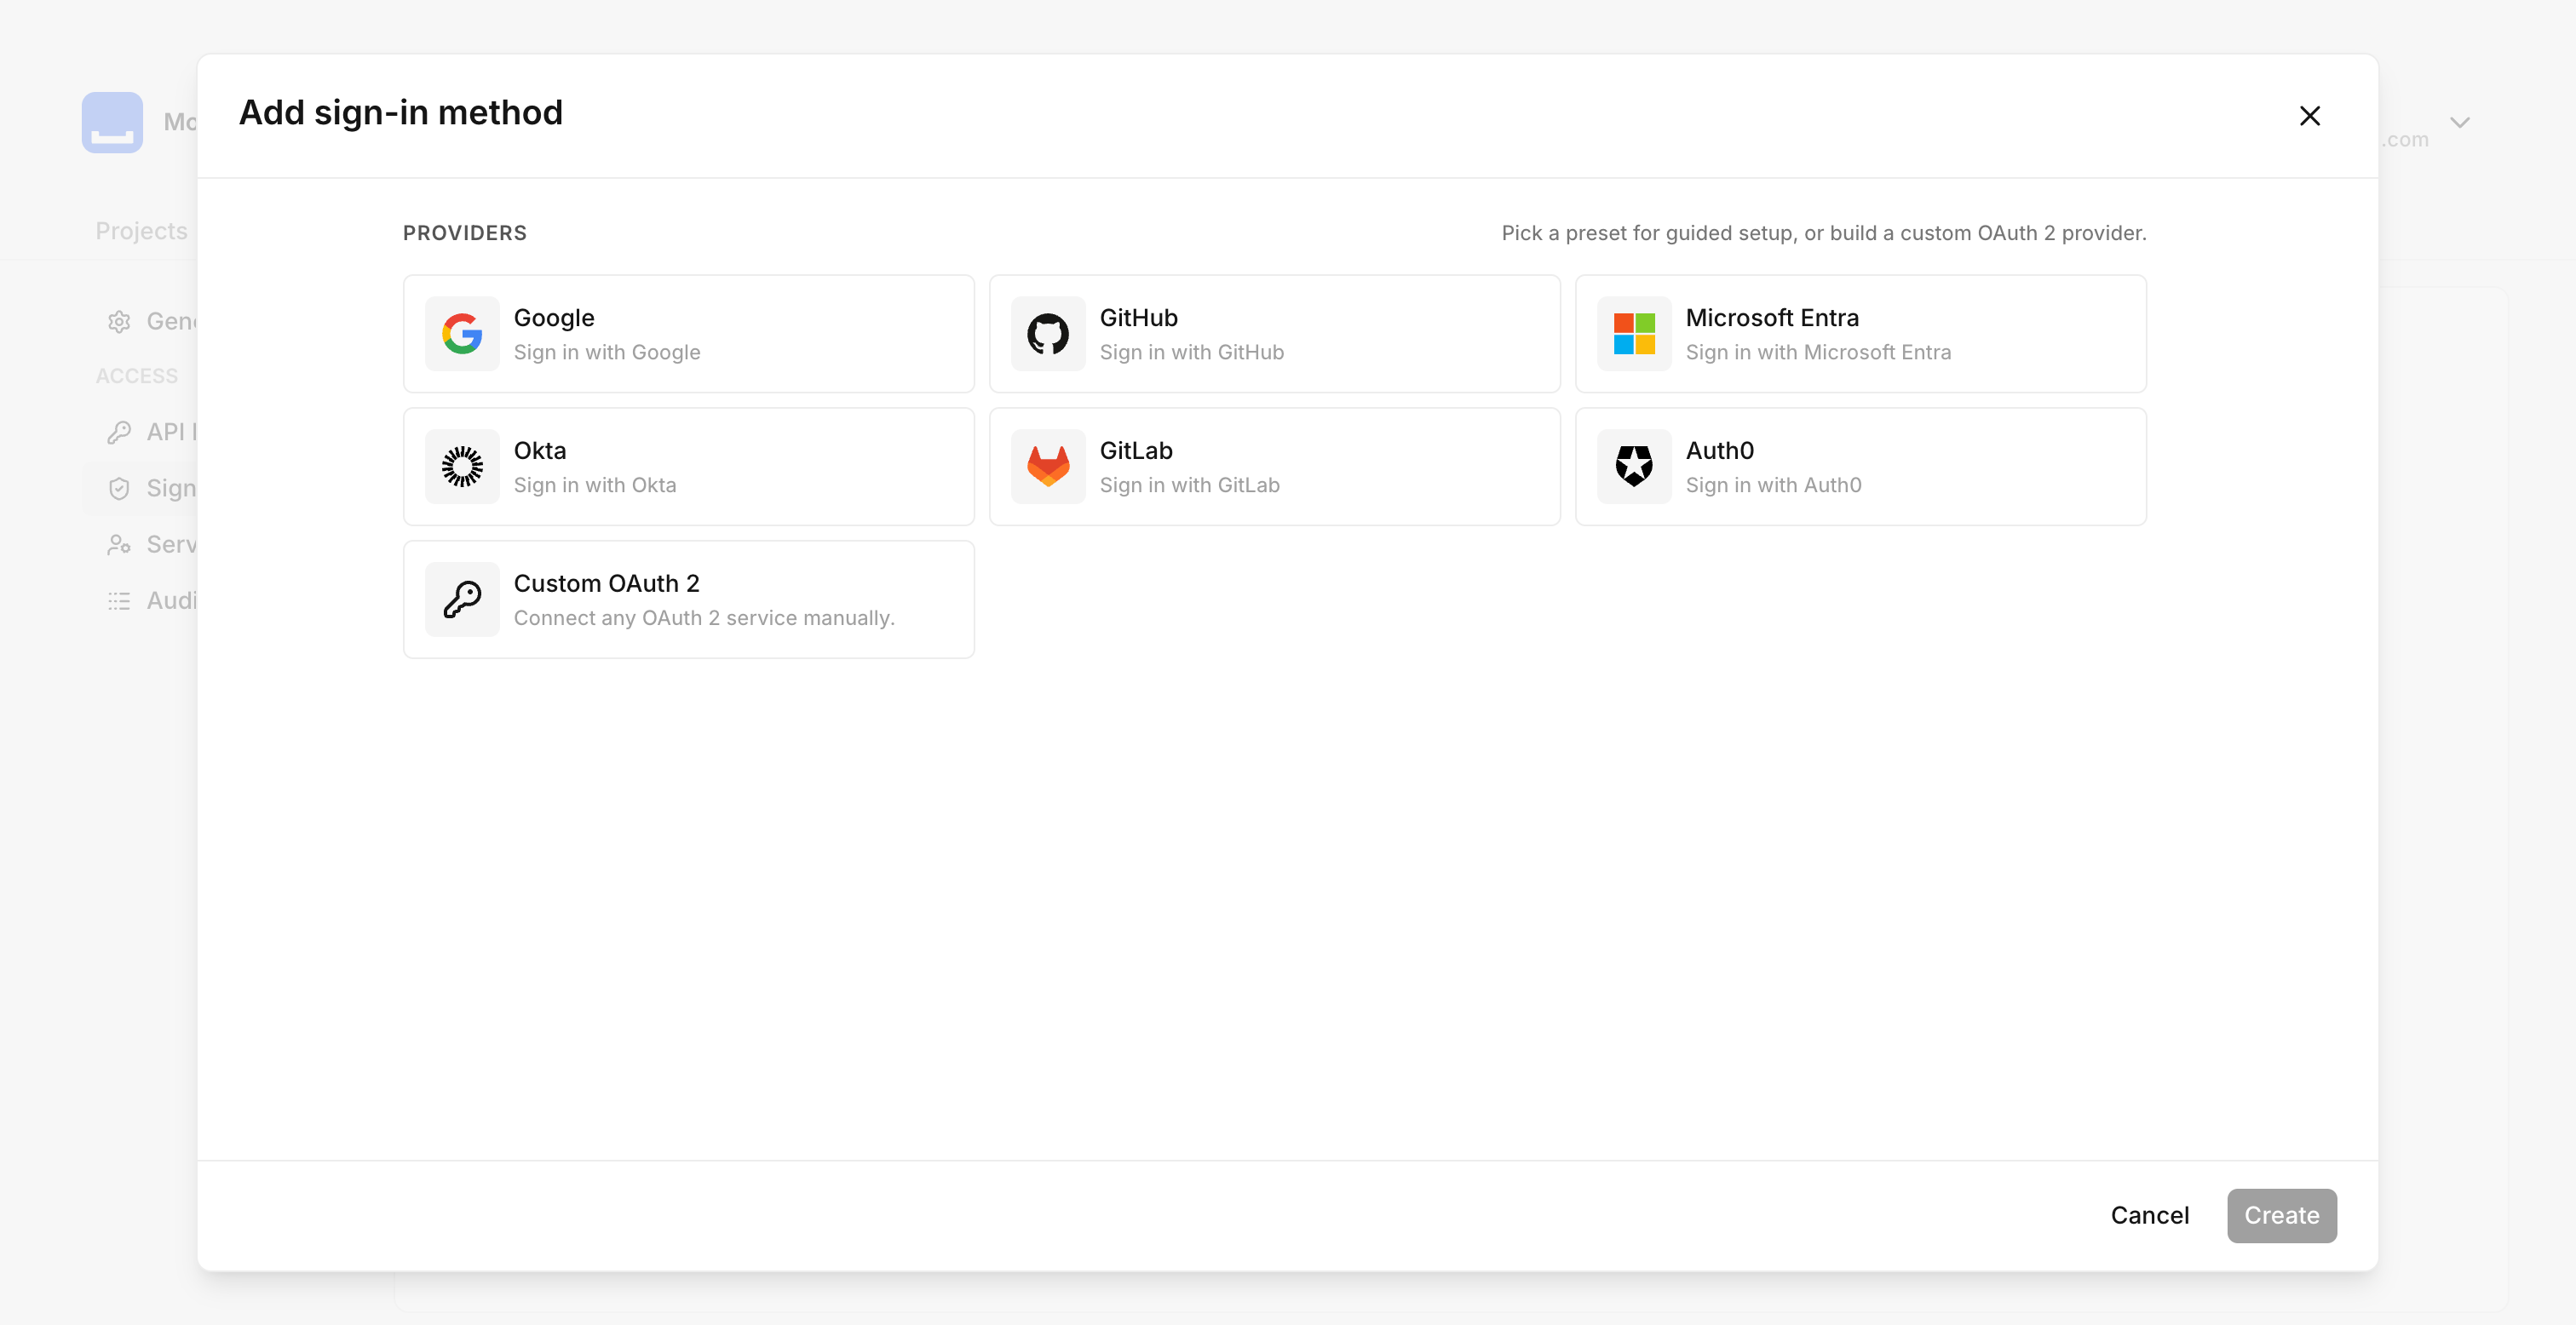Click the Microsoft Entra logo icon

click(1634, 334)
